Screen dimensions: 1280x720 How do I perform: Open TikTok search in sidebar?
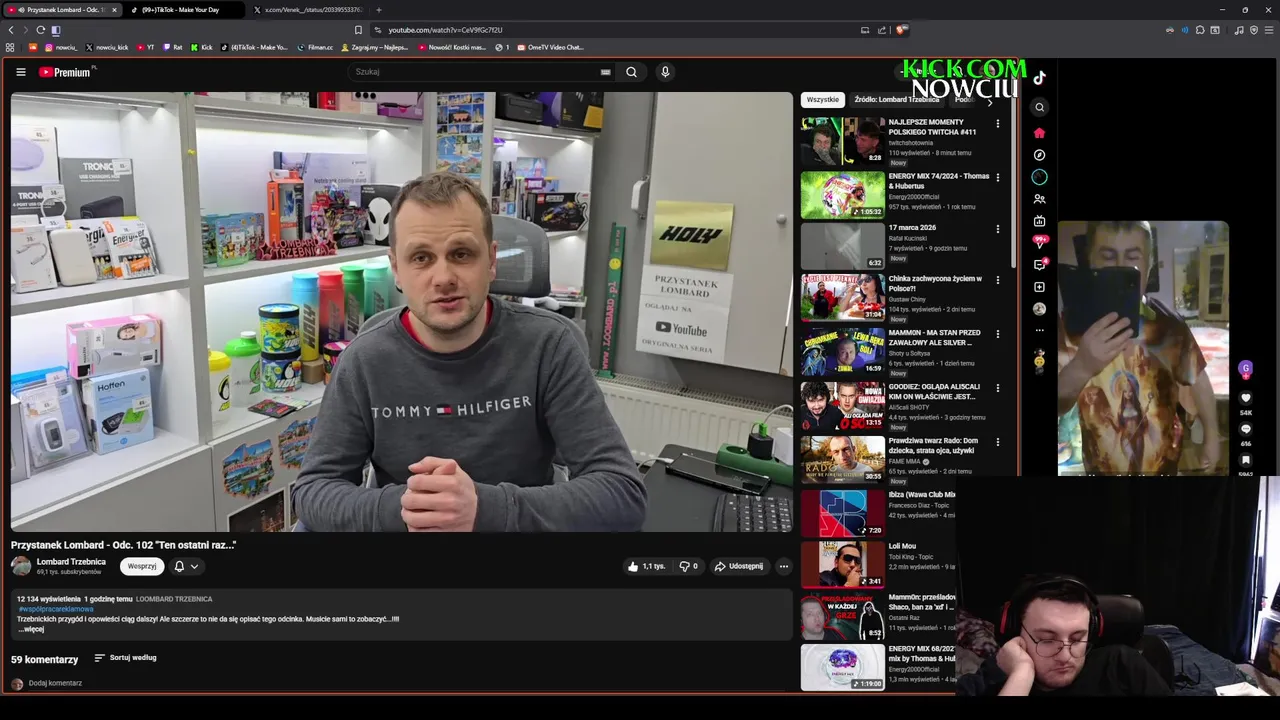coord(1039,107)
